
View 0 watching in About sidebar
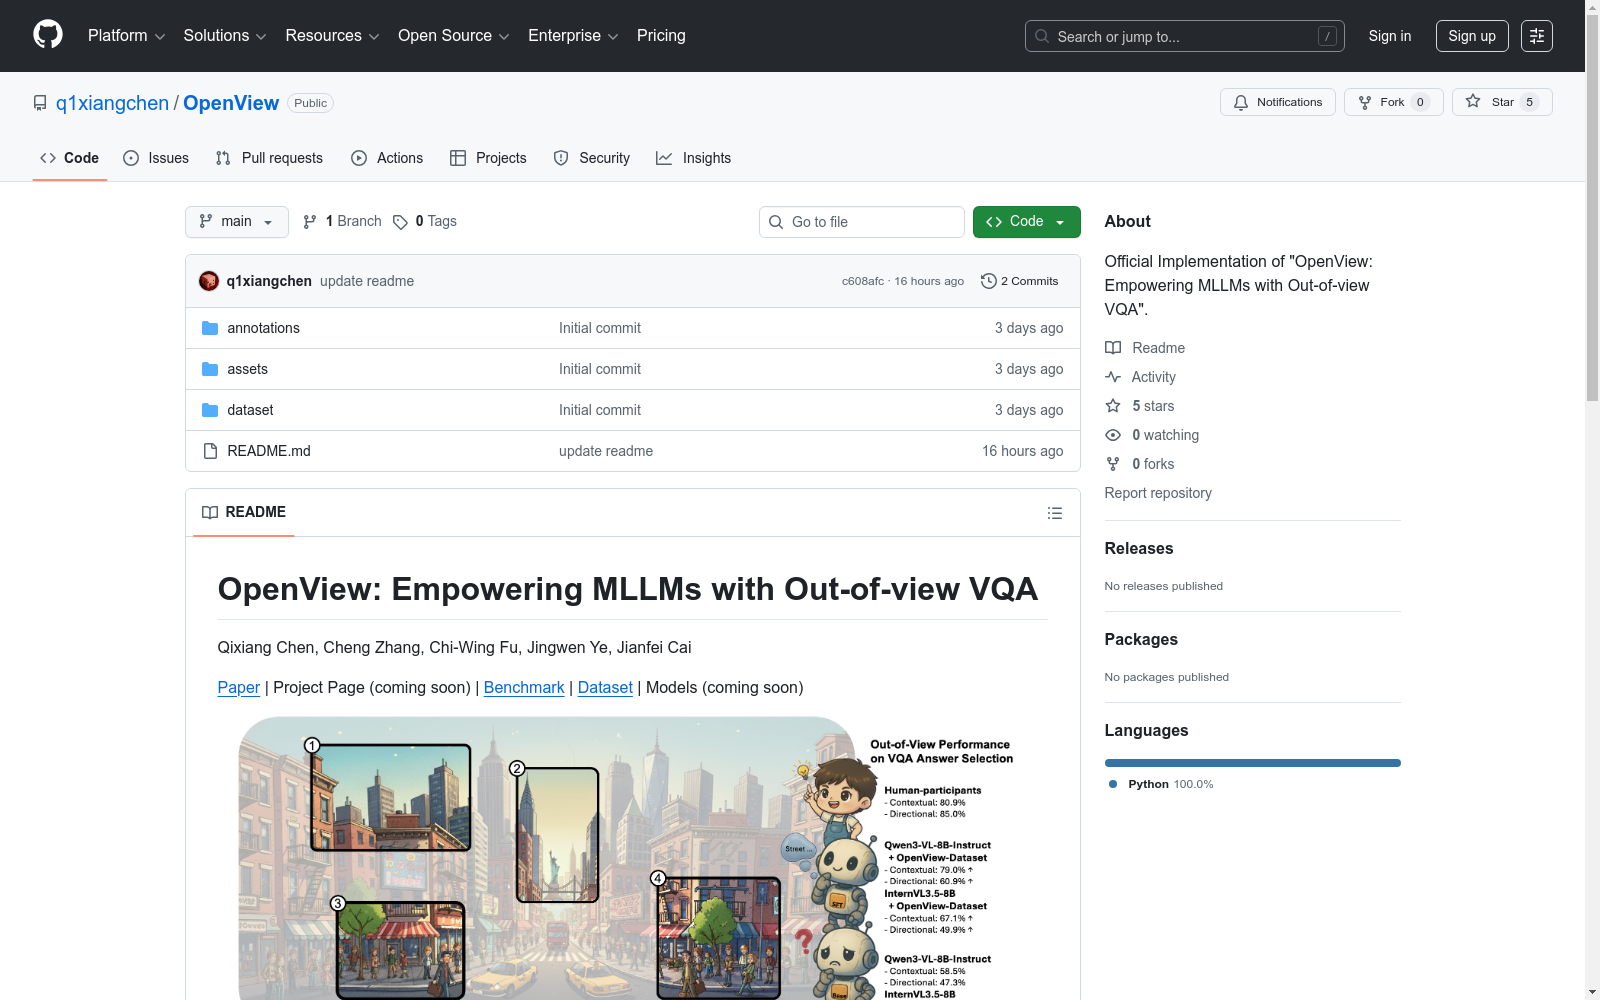point(1152,435)
